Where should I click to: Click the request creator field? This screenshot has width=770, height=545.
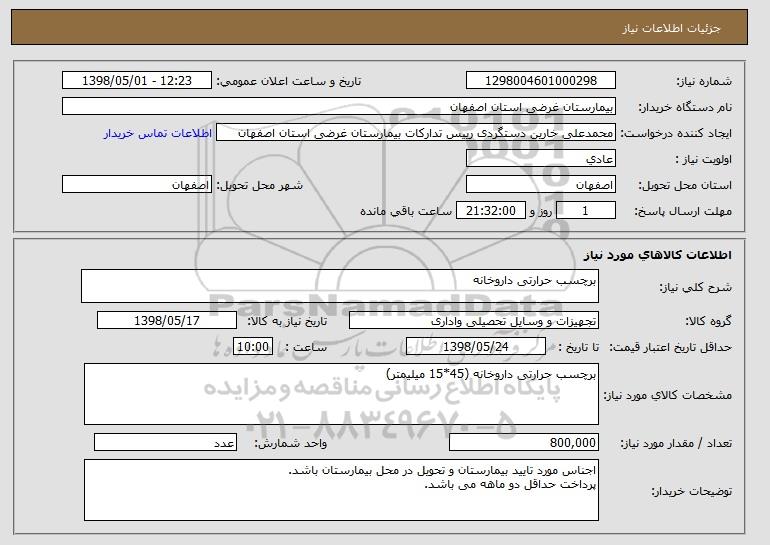pyautogui.click(x=416, y=133)
